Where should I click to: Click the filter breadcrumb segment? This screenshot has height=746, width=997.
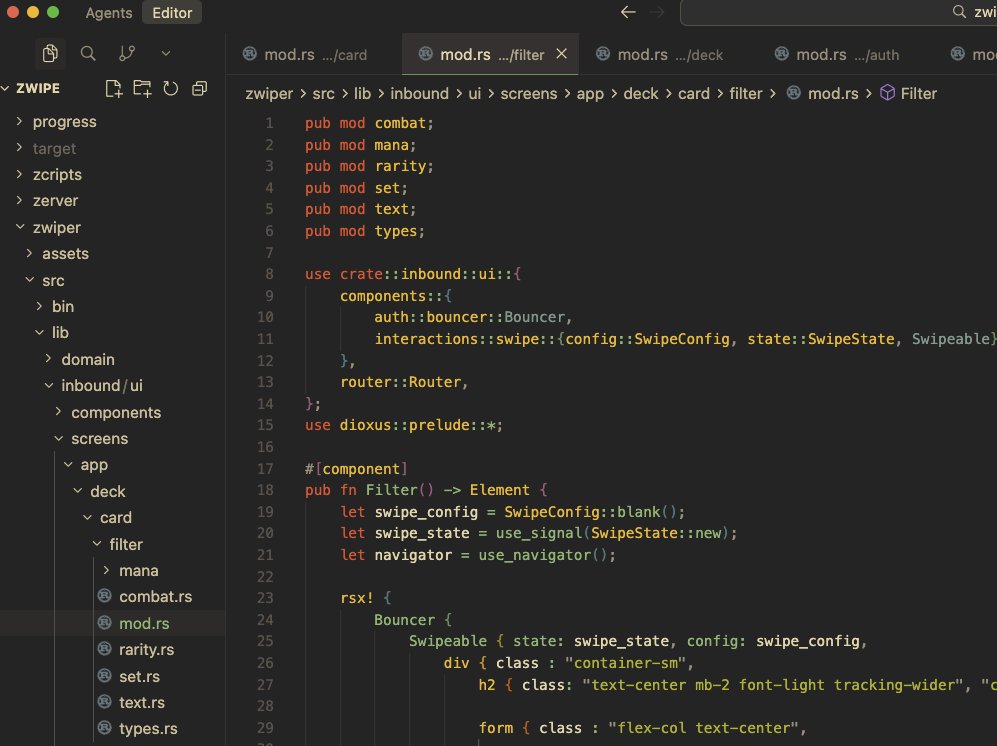tap(745, 93)
